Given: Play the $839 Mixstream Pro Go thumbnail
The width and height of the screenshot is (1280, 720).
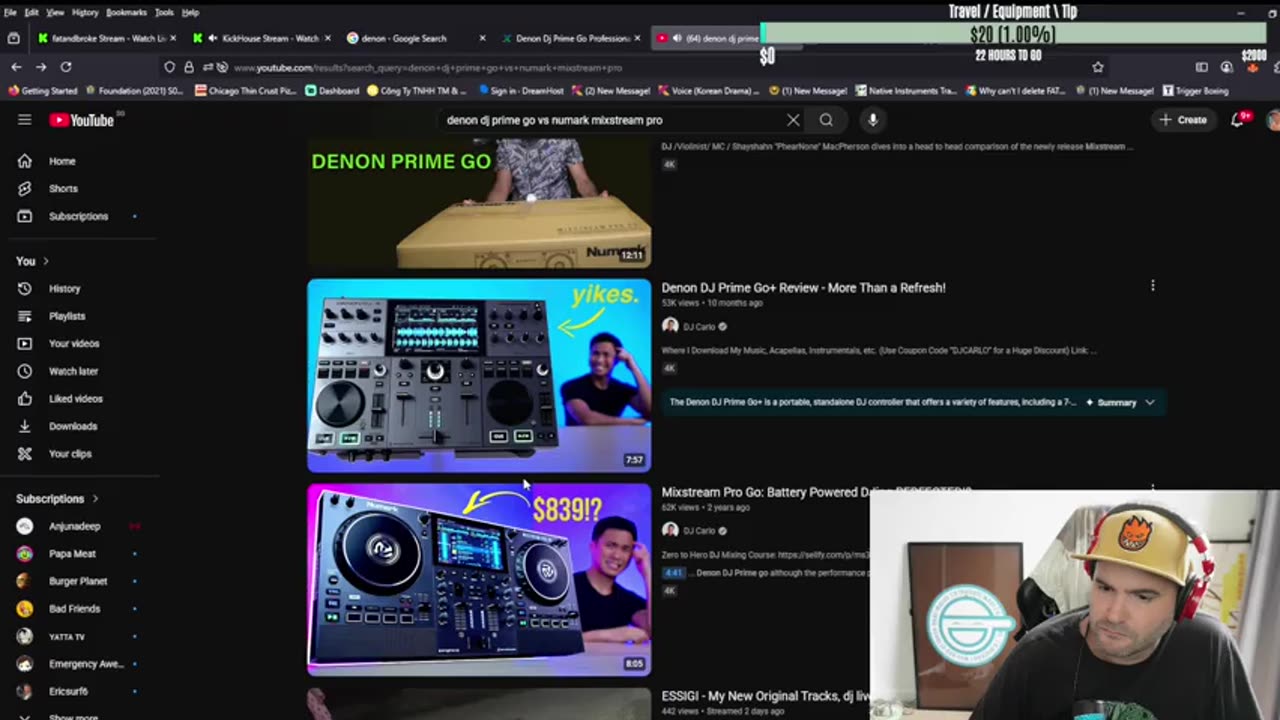Looking at the screenshot, I should [x=479, y=580].
